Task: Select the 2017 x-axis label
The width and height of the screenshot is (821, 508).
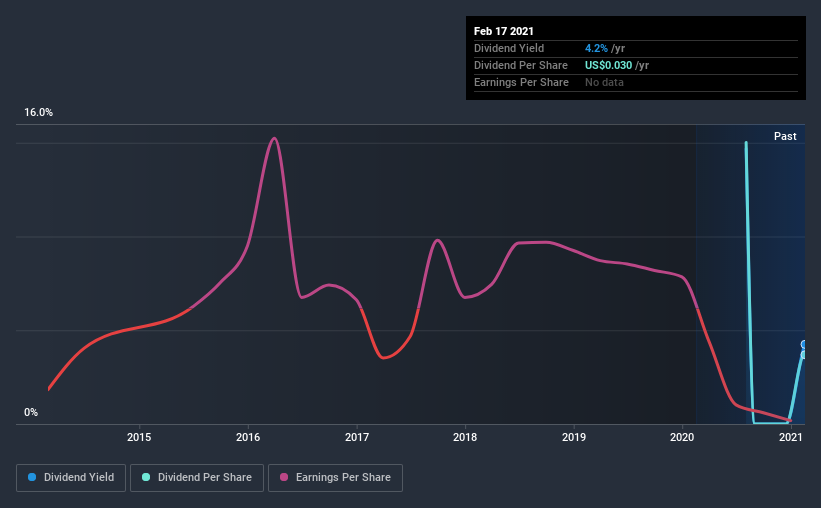Action: [357, 437]
